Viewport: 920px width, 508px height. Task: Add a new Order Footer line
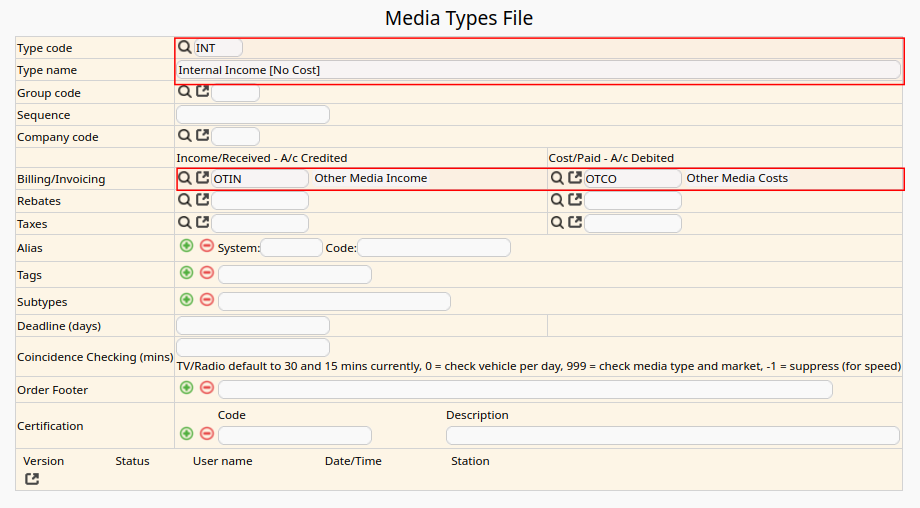tap(186, 388)
